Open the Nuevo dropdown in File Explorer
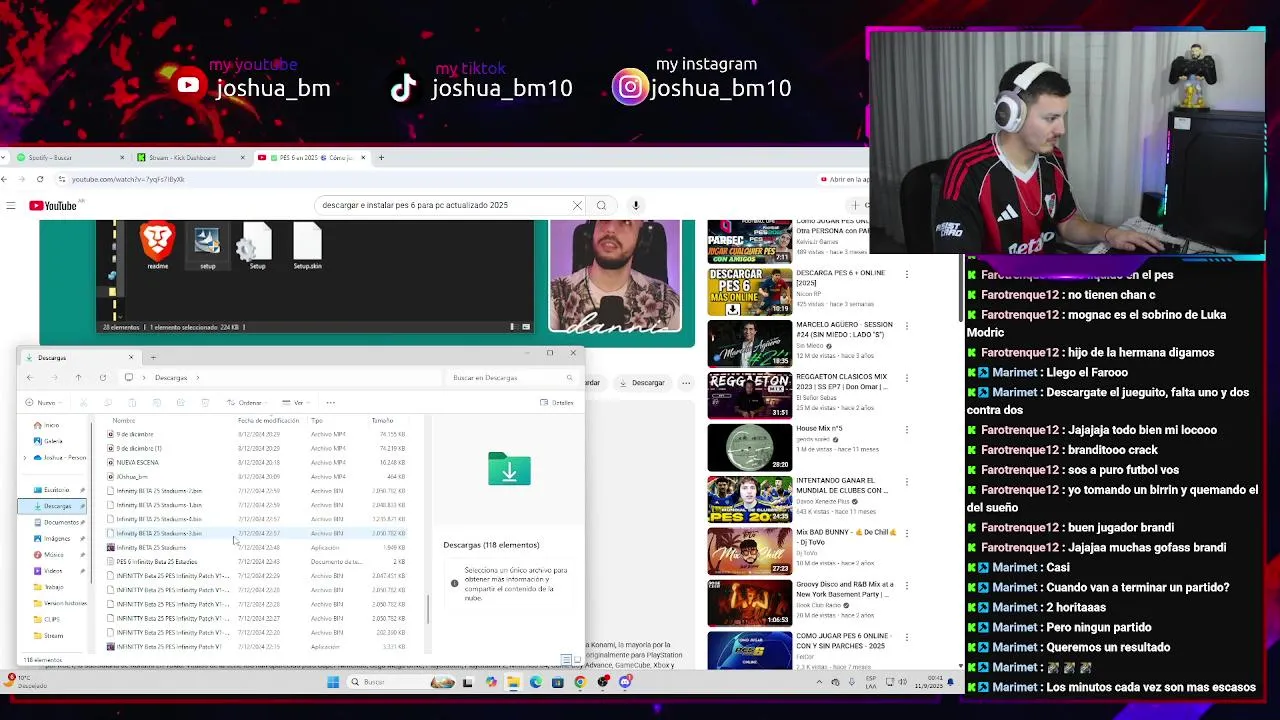The height and width of the screenshot is (720, 1280). tap(42, 402)
